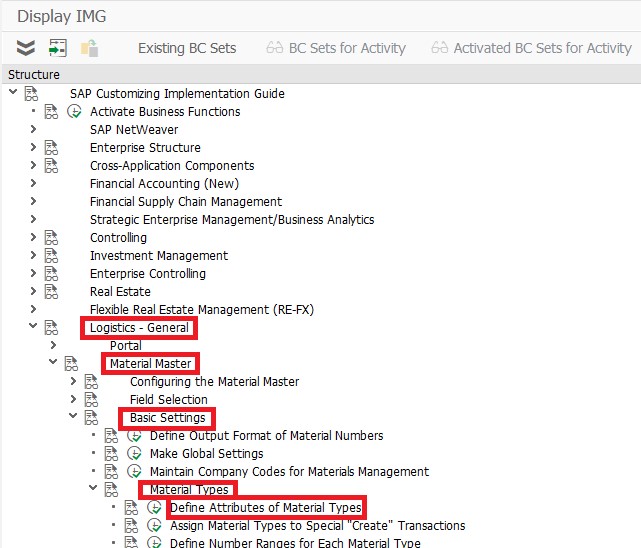Expand Financial Supply Chain Management node
Image resolution: width=641 pixels, height=548 pixels.
[x=33, y=201]
